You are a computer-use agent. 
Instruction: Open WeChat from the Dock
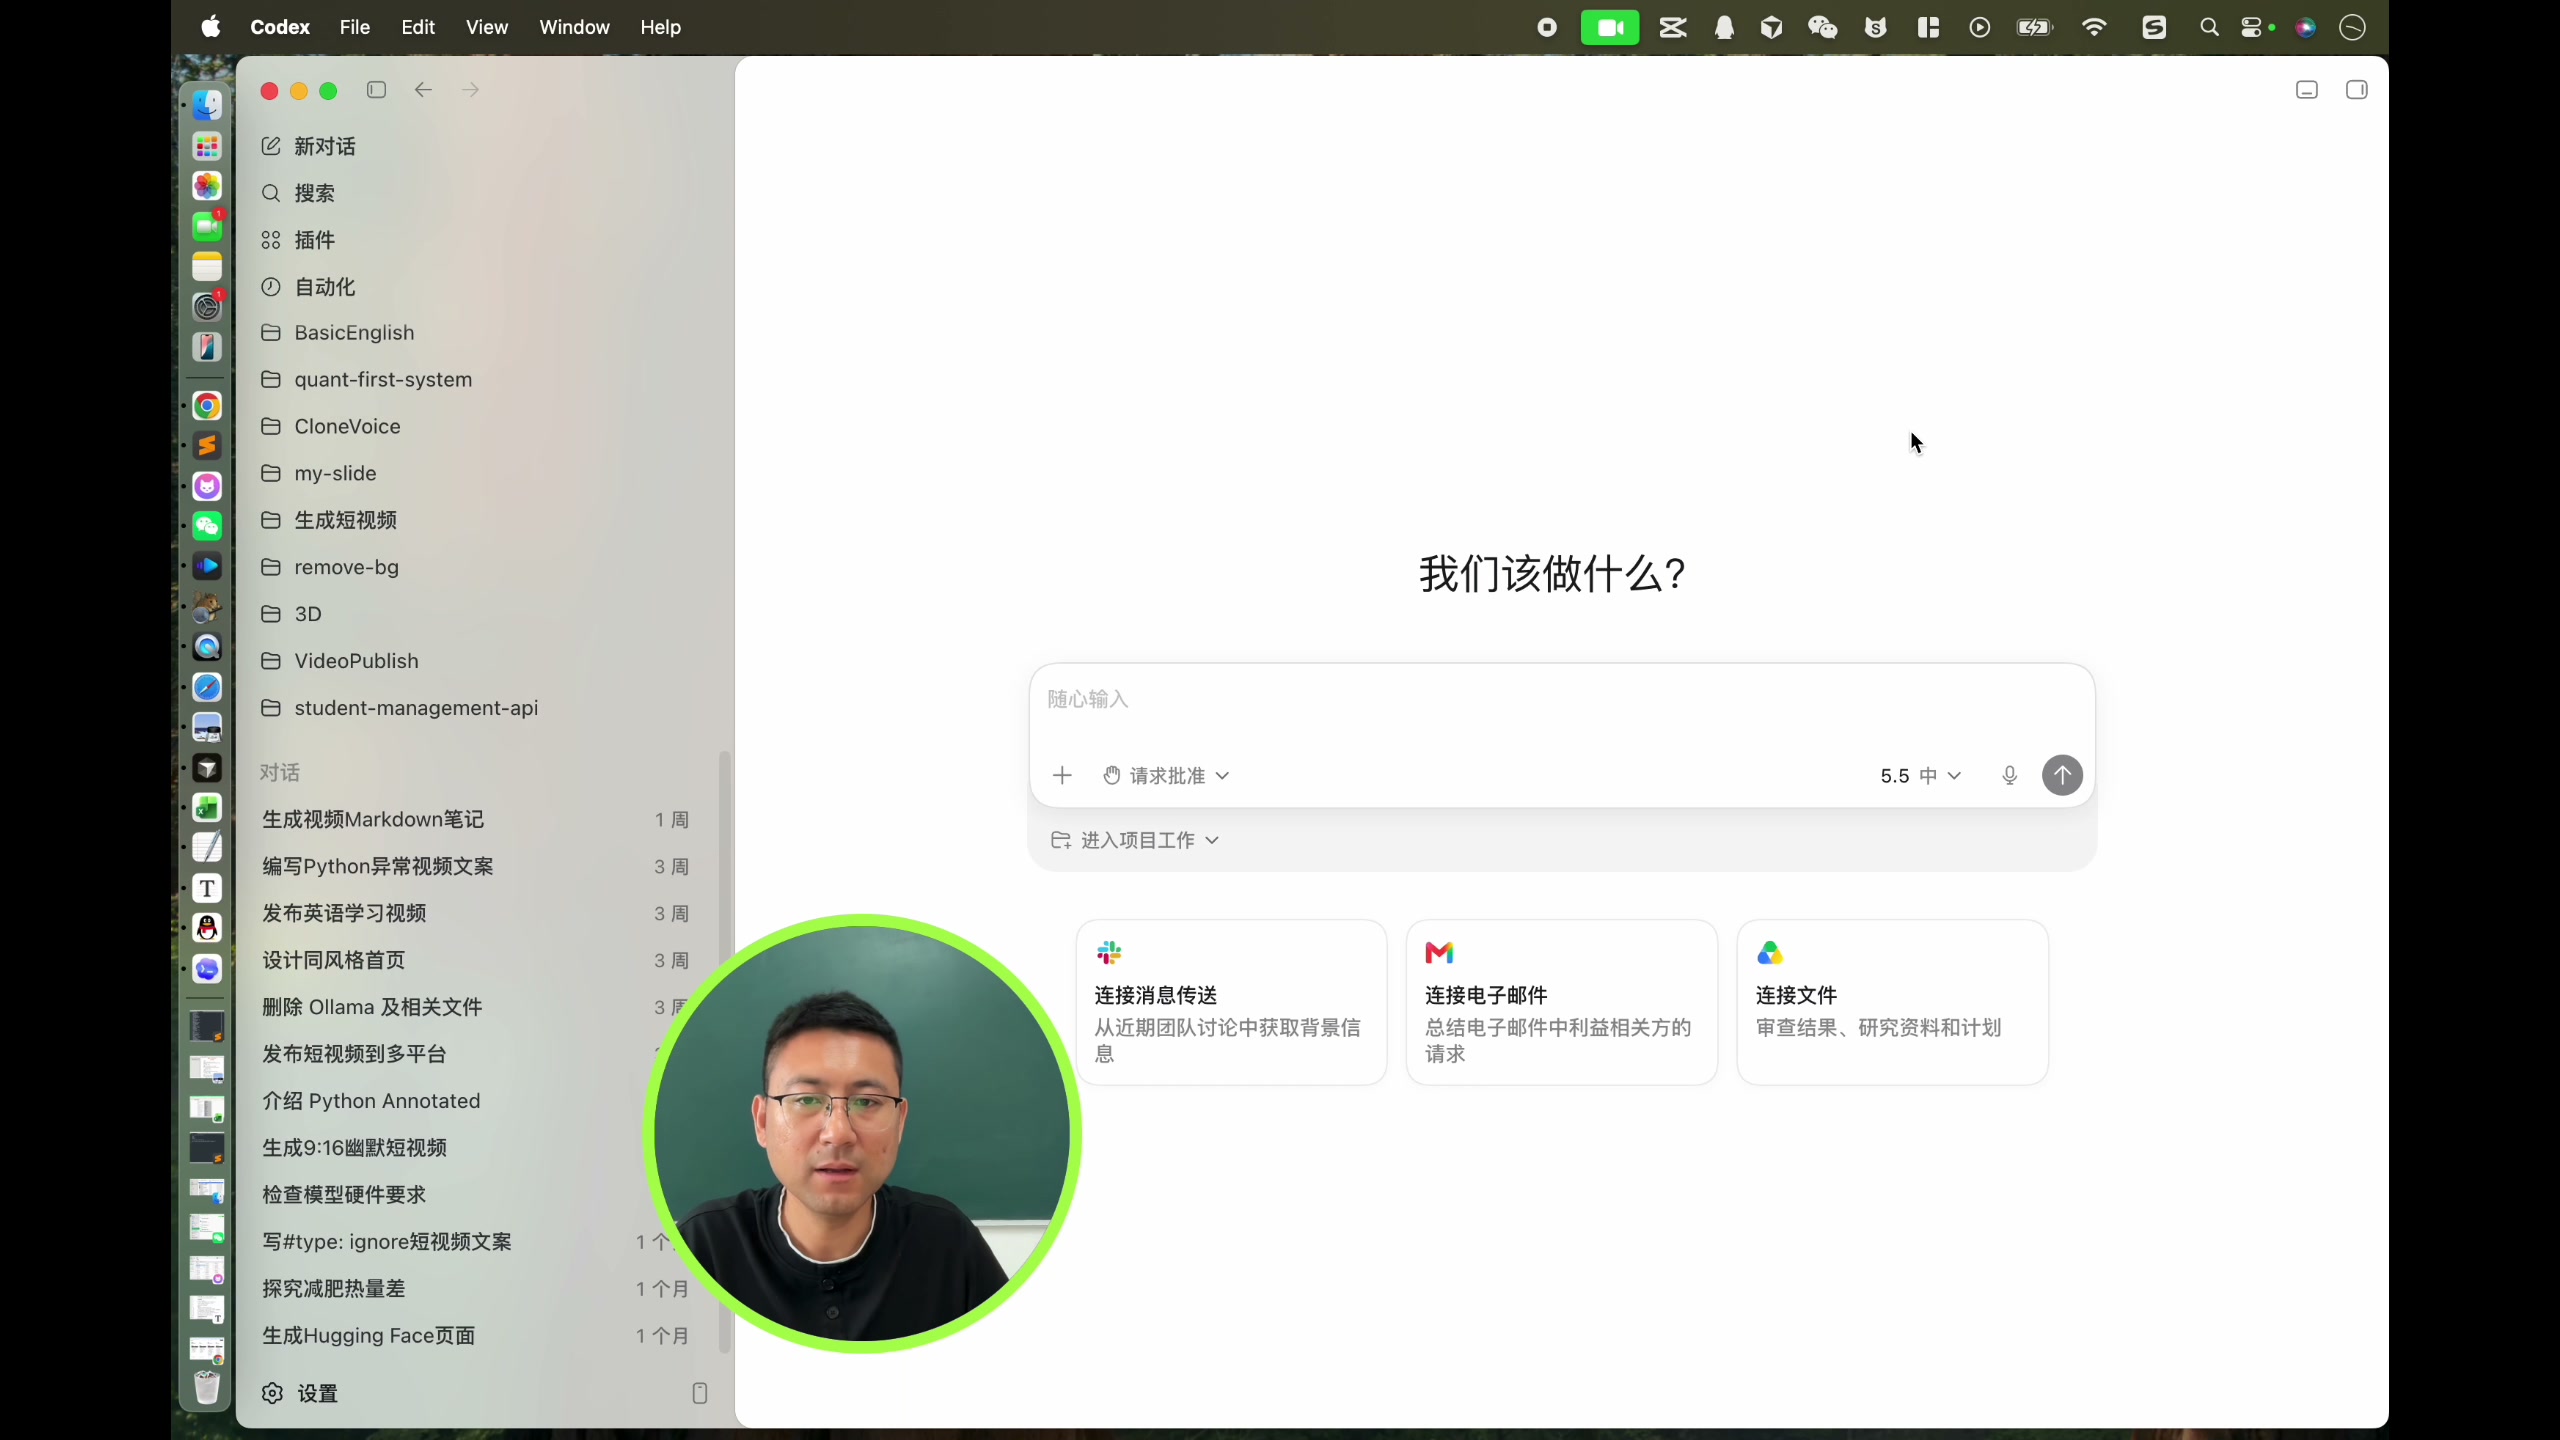[x=207, y=526]
